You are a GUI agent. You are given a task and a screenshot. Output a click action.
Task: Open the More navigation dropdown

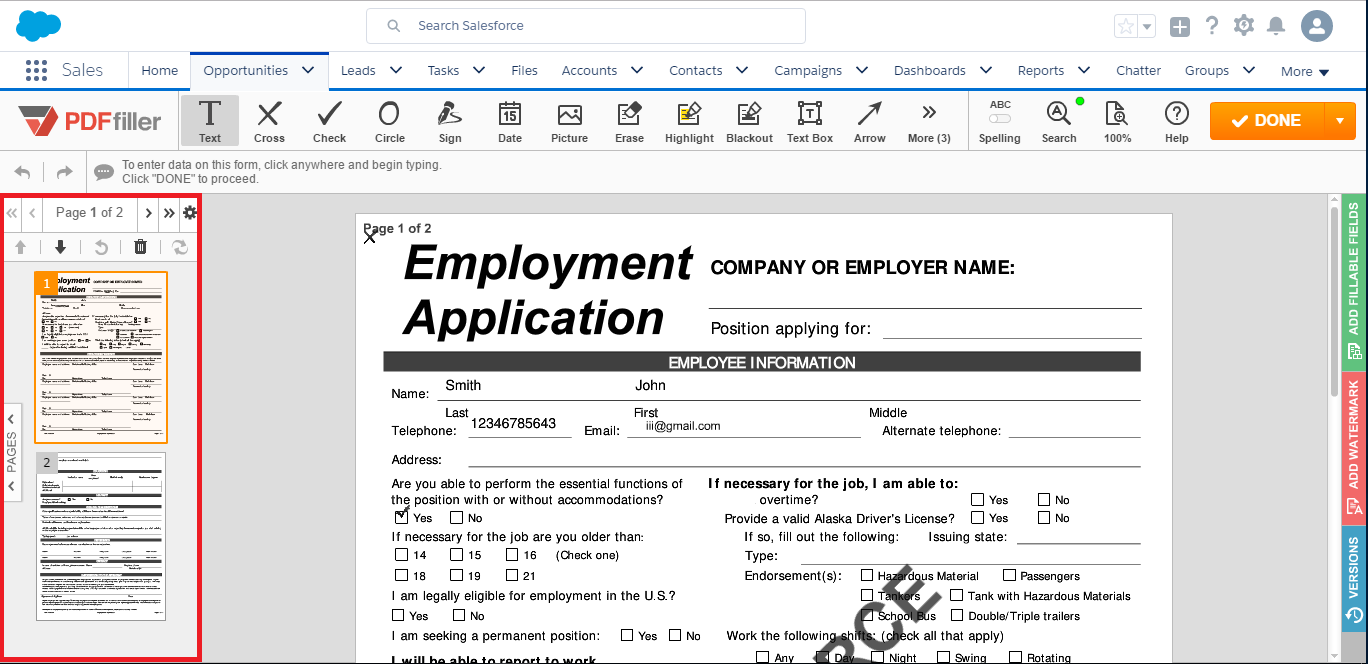1305,71
